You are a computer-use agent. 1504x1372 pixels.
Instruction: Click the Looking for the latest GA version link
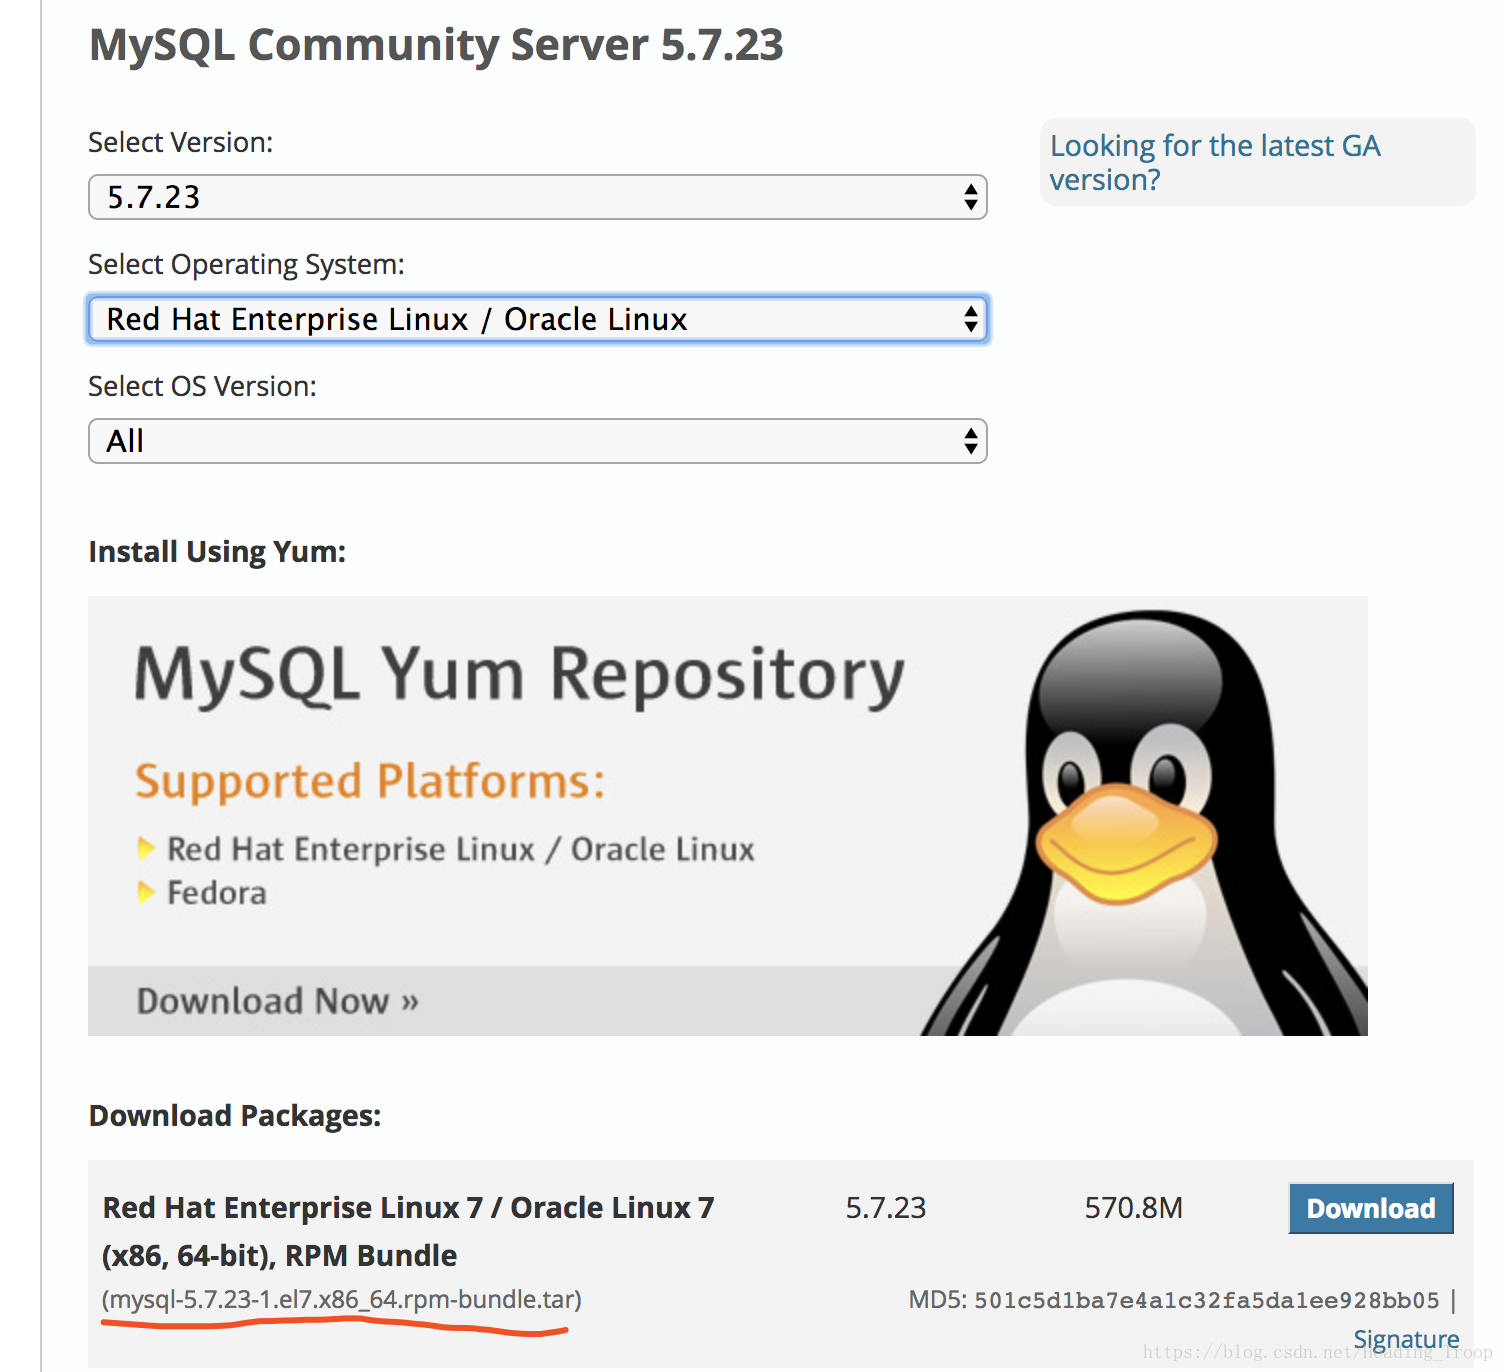tap(1214, 162)
